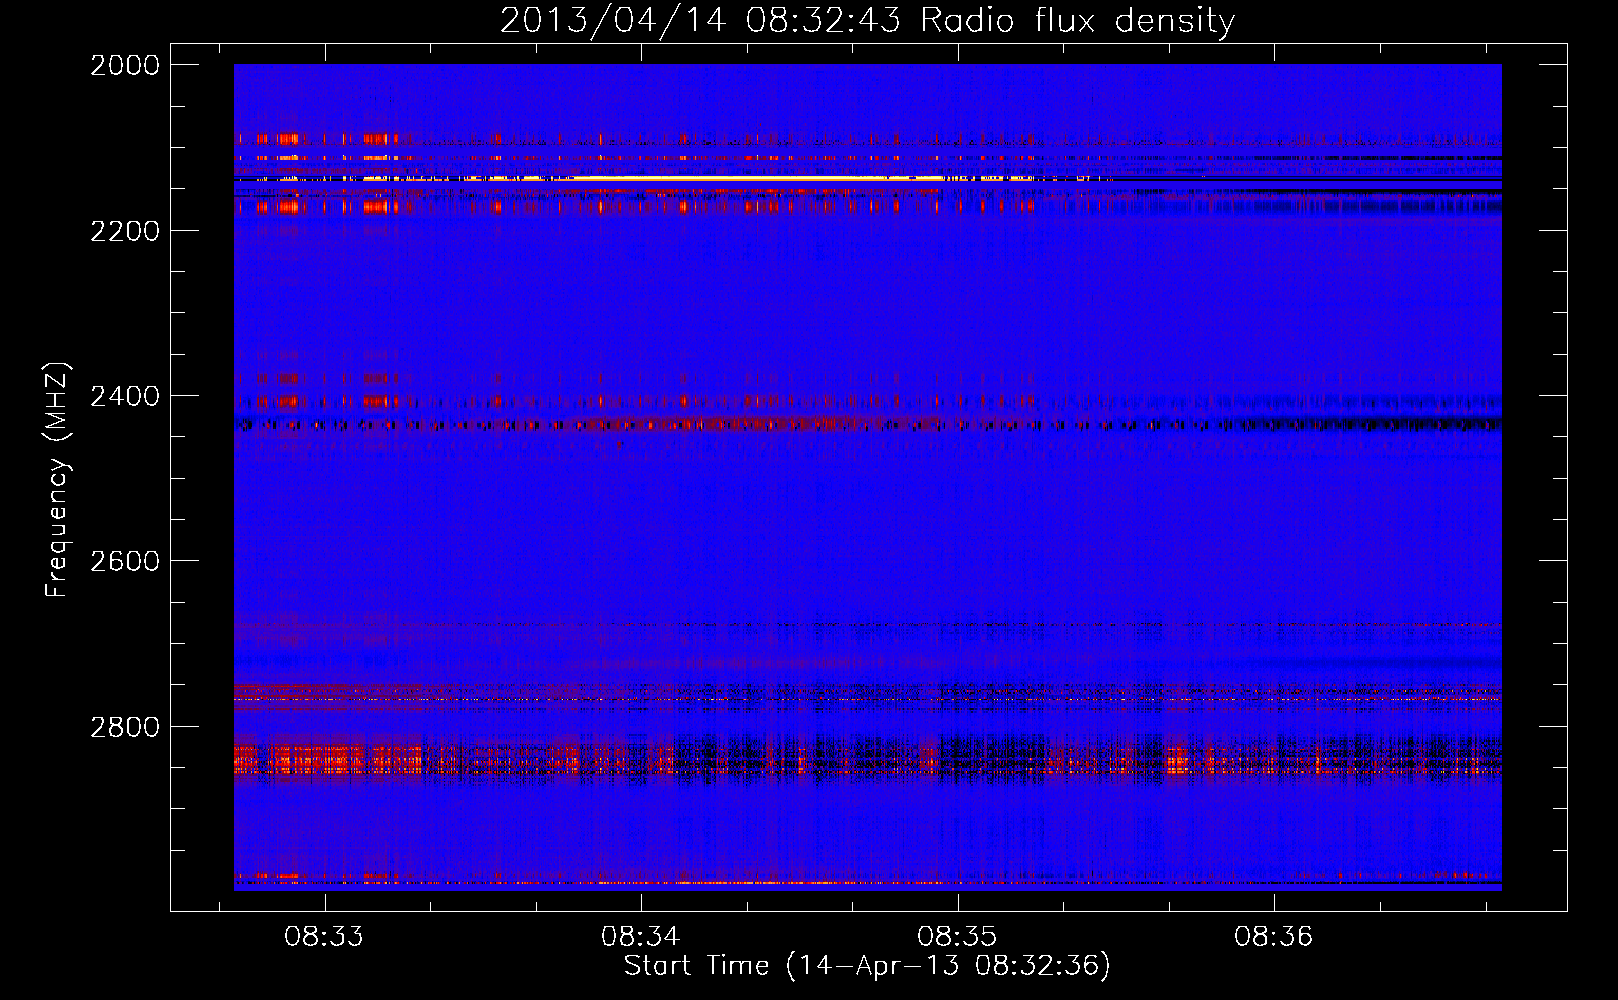Click the 2800 frequency tick label

tap(125, 727)
